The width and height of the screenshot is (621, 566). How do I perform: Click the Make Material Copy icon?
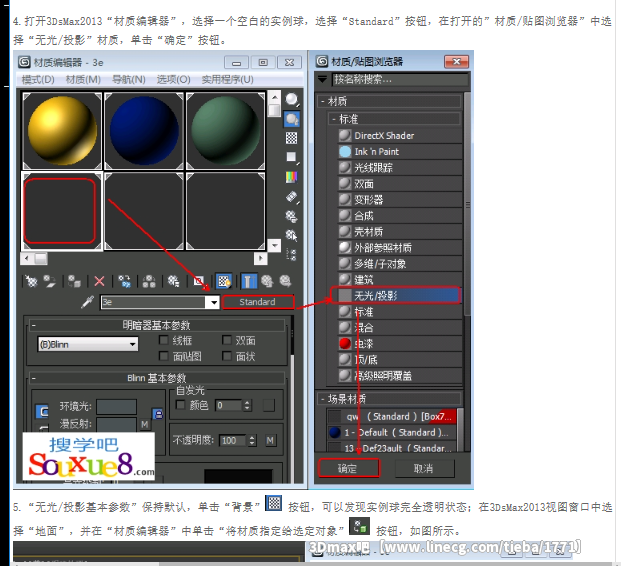click(124, 281)
